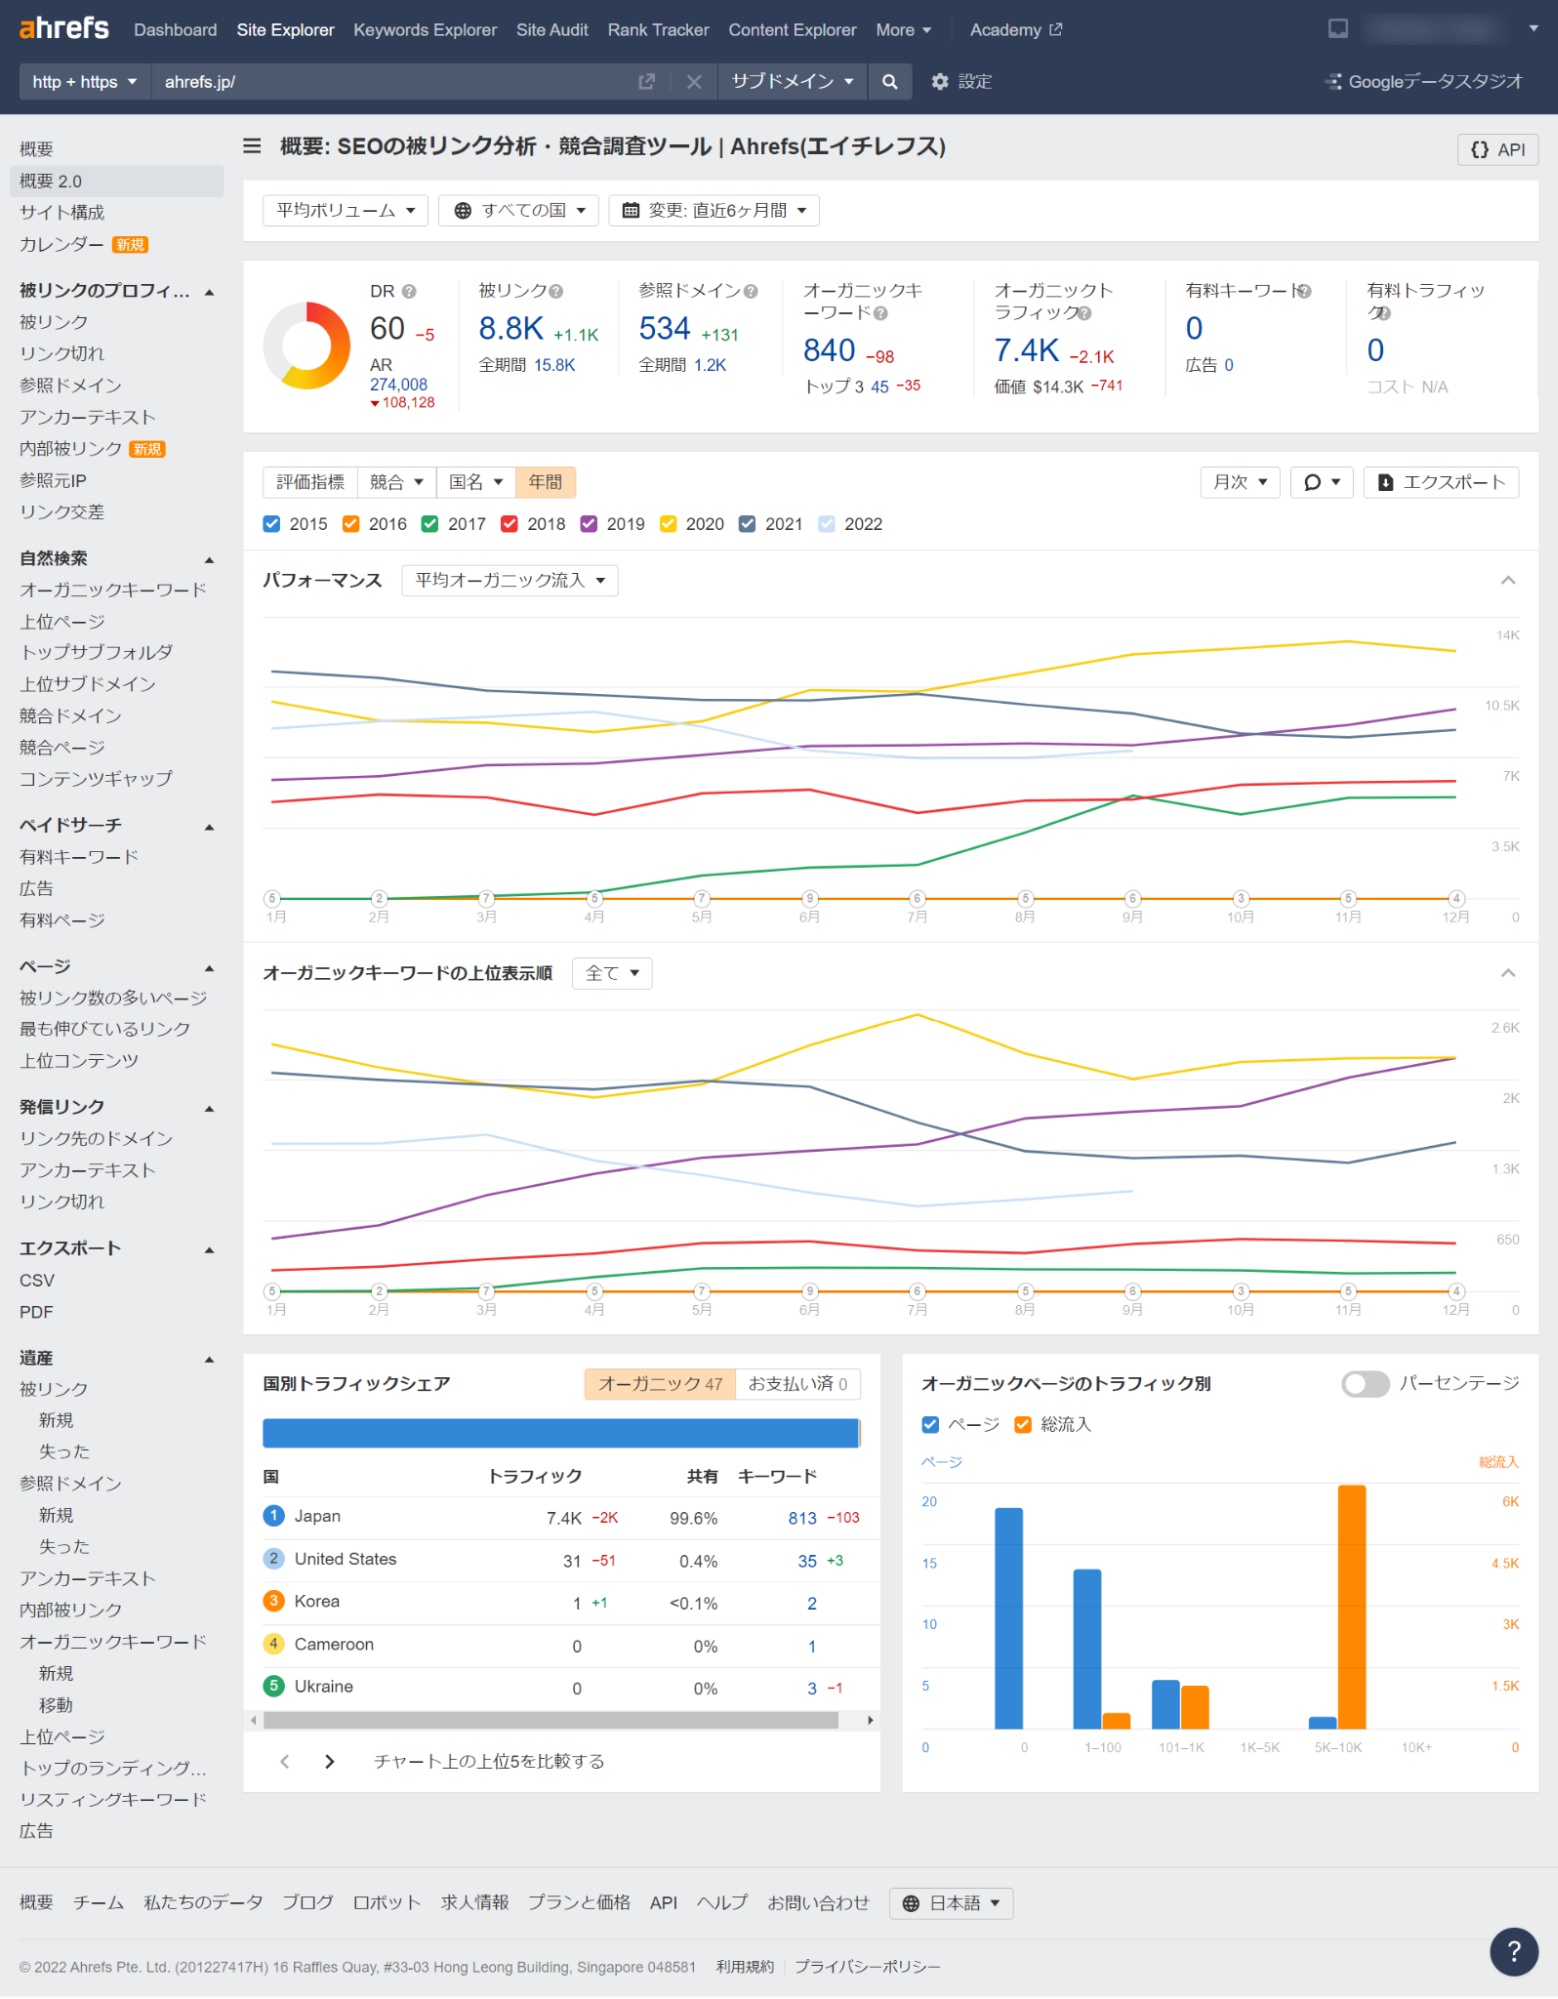
Task: Open the comment bubble annotations dropdown
Action: pos(1321,482)
